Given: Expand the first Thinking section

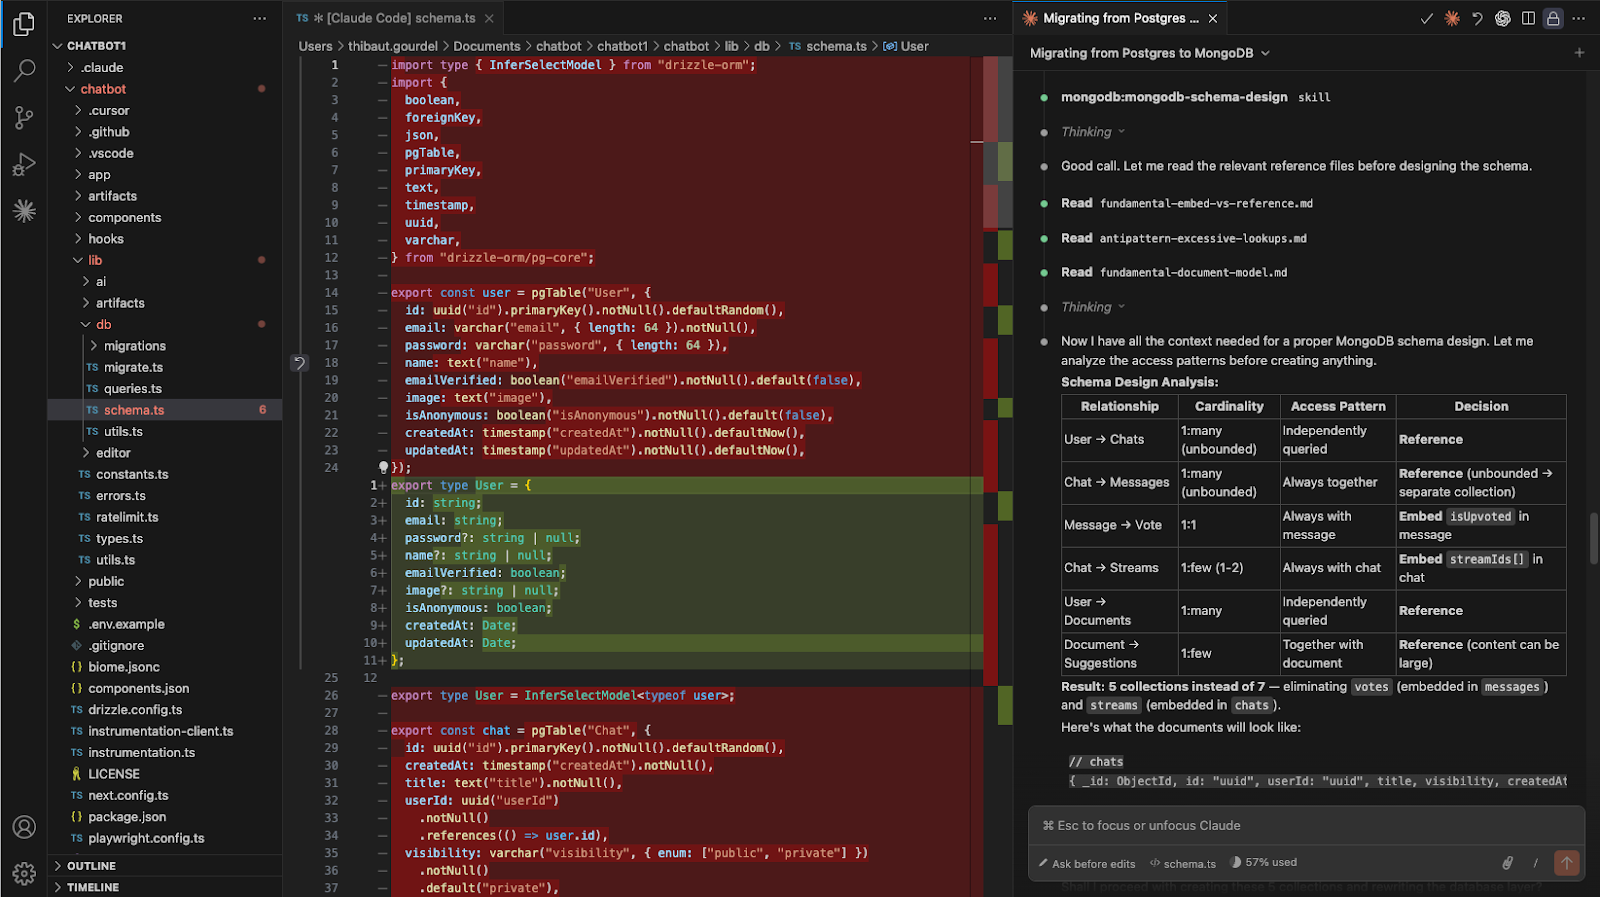Looking at the screenshot, I should pyautogui.click(x=1092, y=132).
